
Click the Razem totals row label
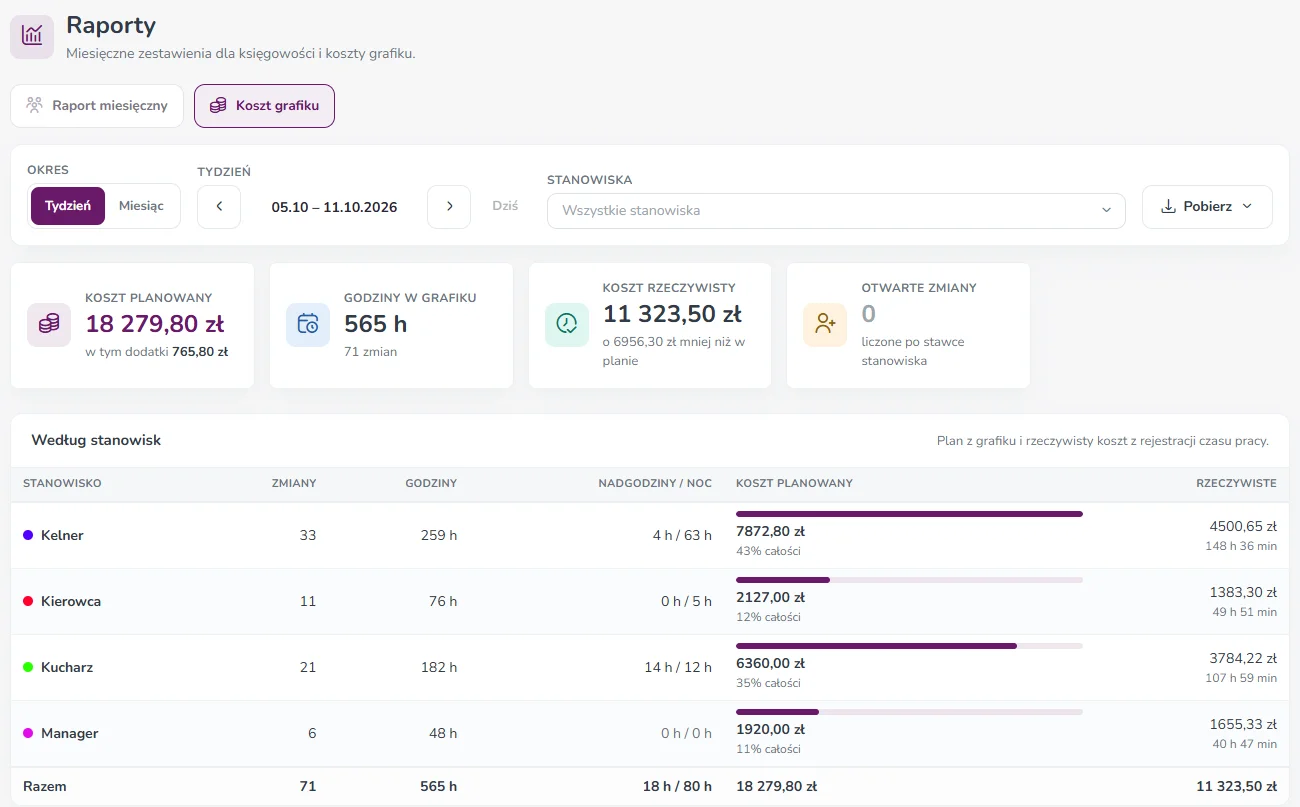(45, 786)
